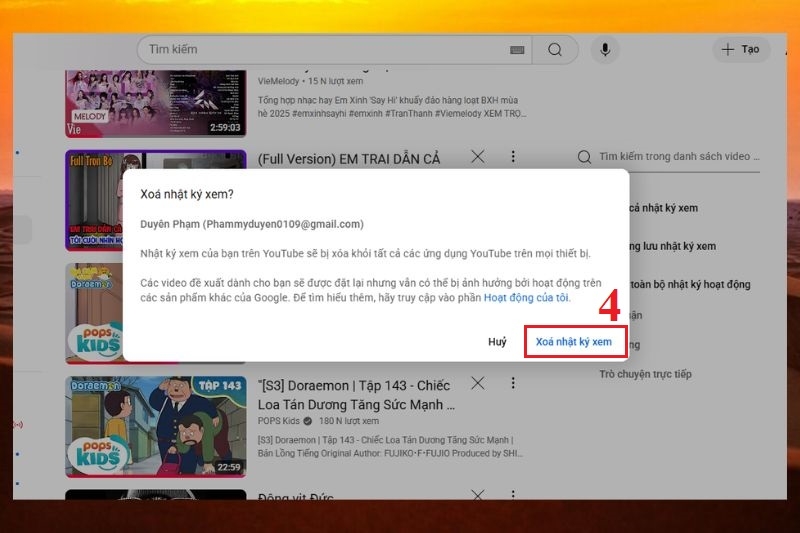Click the Tìm kiếm trong danh sách video field
The height and width of the screenshot is (533, 800).
pyautogui.click(x=679, y=157)
